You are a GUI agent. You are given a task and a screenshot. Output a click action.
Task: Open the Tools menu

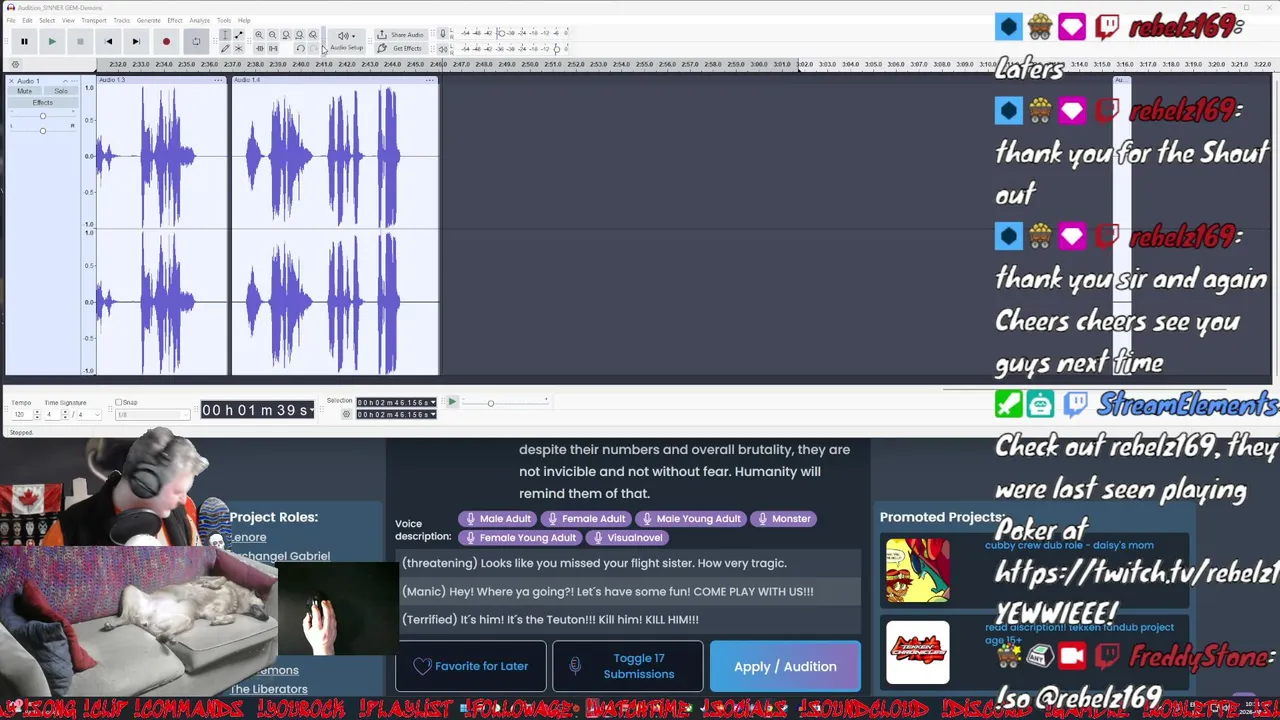click(224, 20)
